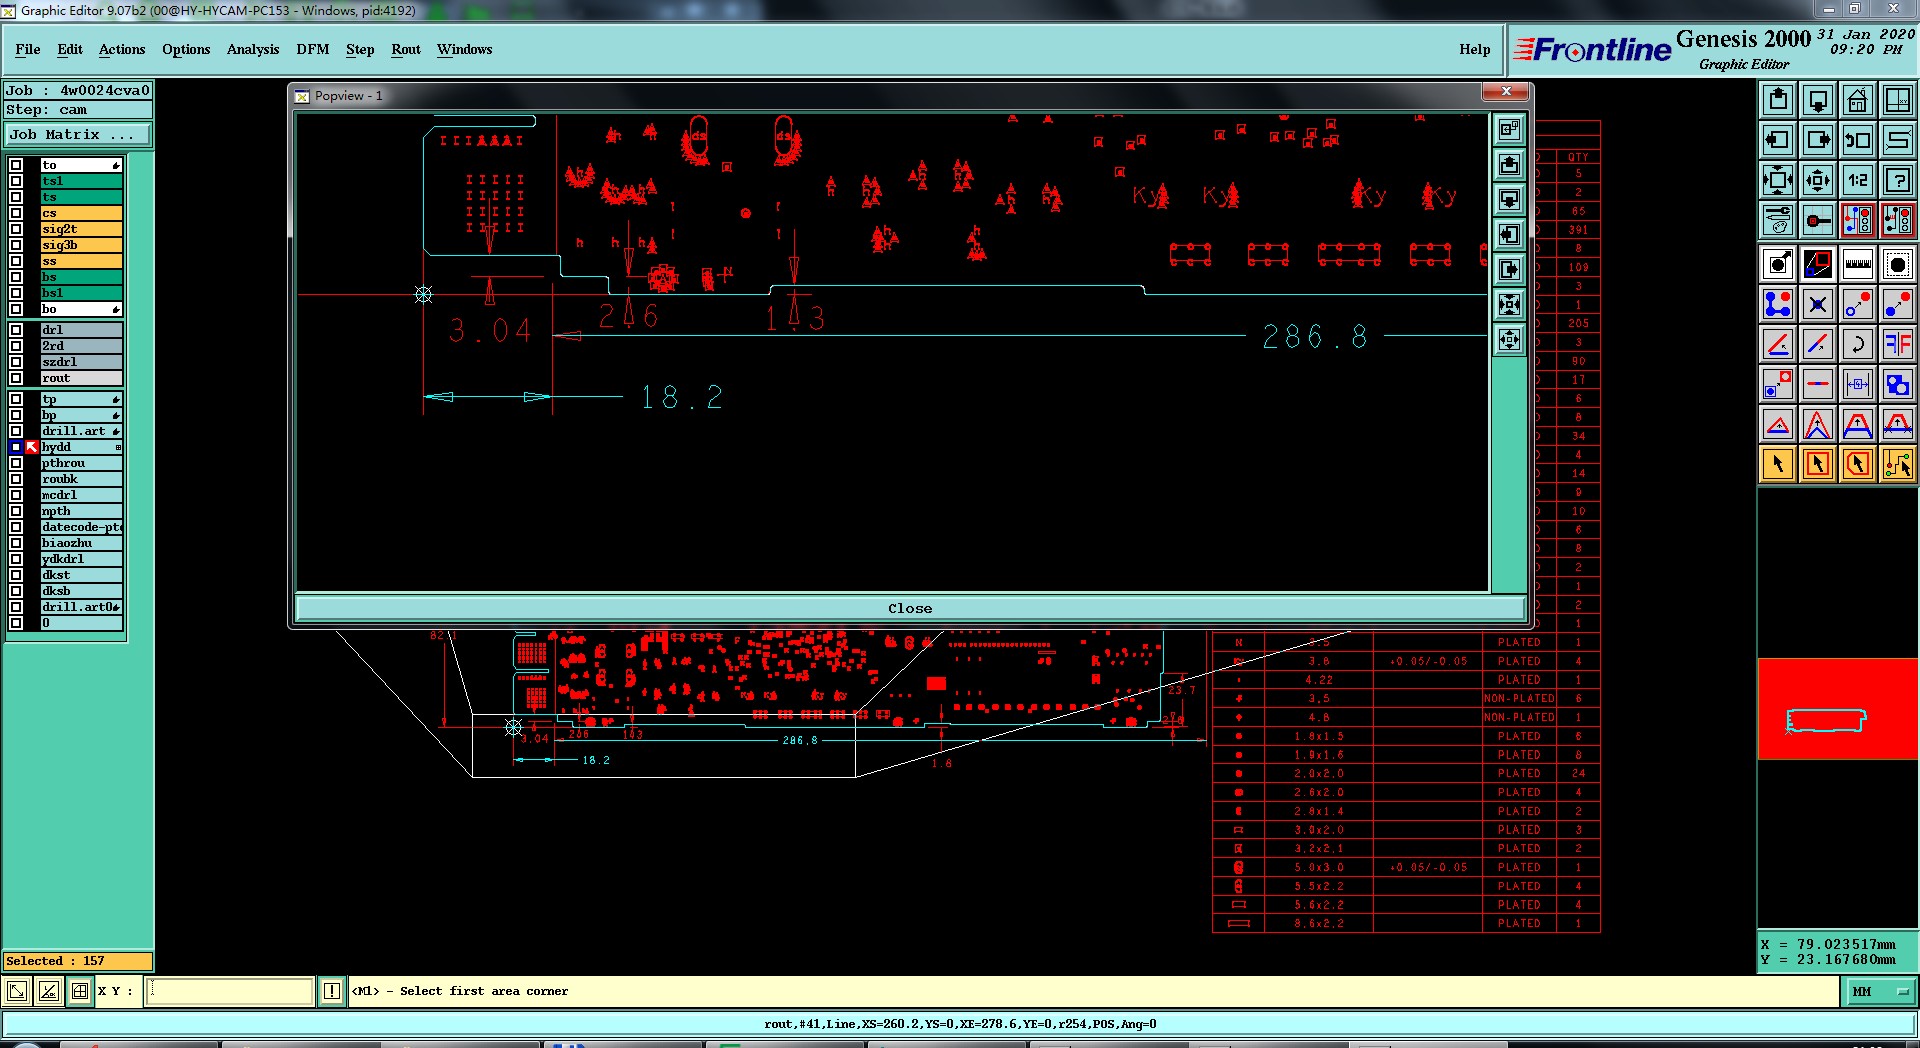Viewport: 1920px width, 1048px height.
Task: Click the zoom in icon in main toolbar
Action: pos(1778,180)
